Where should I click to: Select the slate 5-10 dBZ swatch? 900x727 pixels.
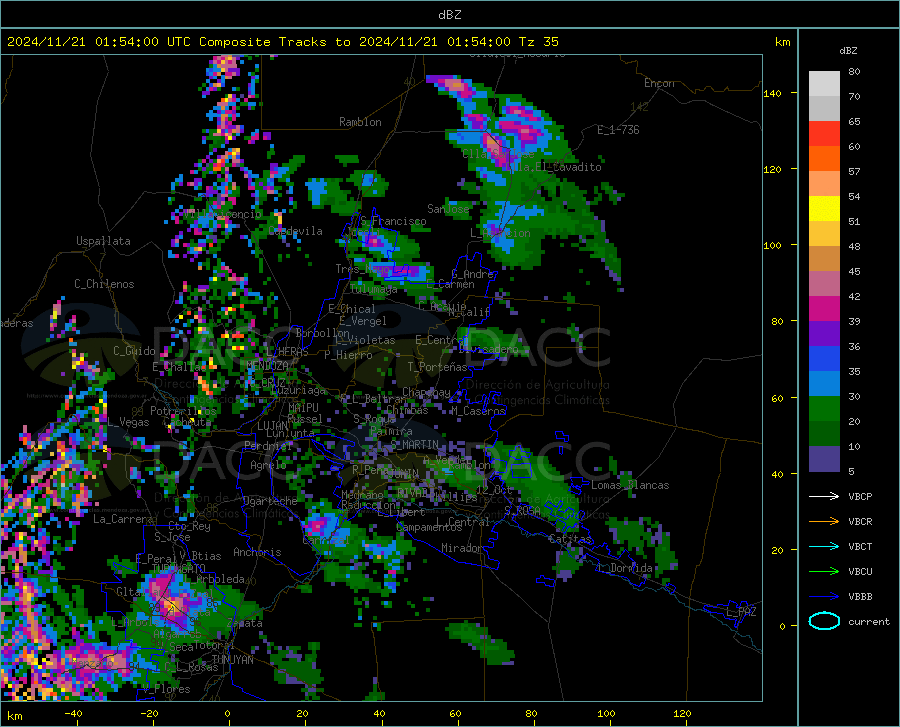824,459
